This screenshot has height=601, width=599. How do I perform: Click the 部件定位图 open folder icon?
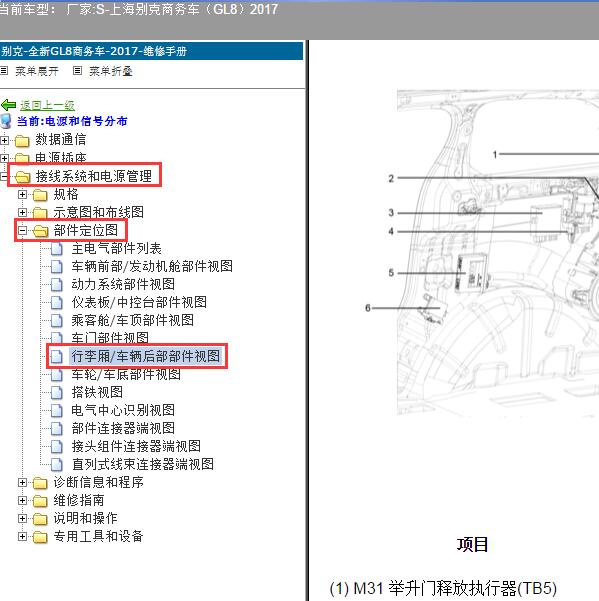40,231
